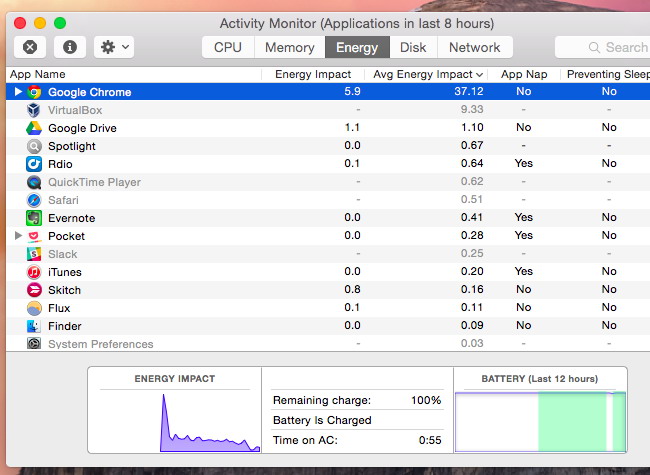
Task: Click the Safari compass icon
Action: pyautogui.click(x=34, y=200)
